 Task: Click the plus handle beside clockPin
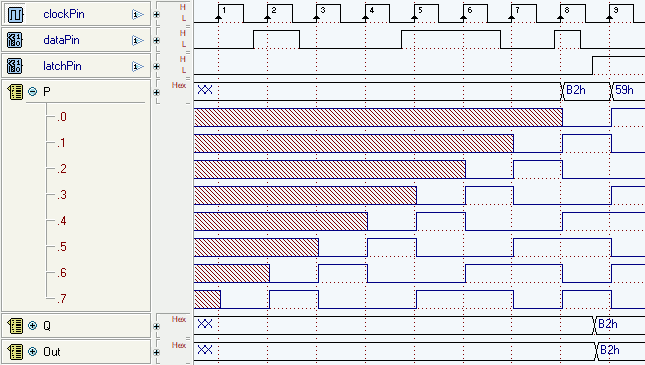[156, 15]
